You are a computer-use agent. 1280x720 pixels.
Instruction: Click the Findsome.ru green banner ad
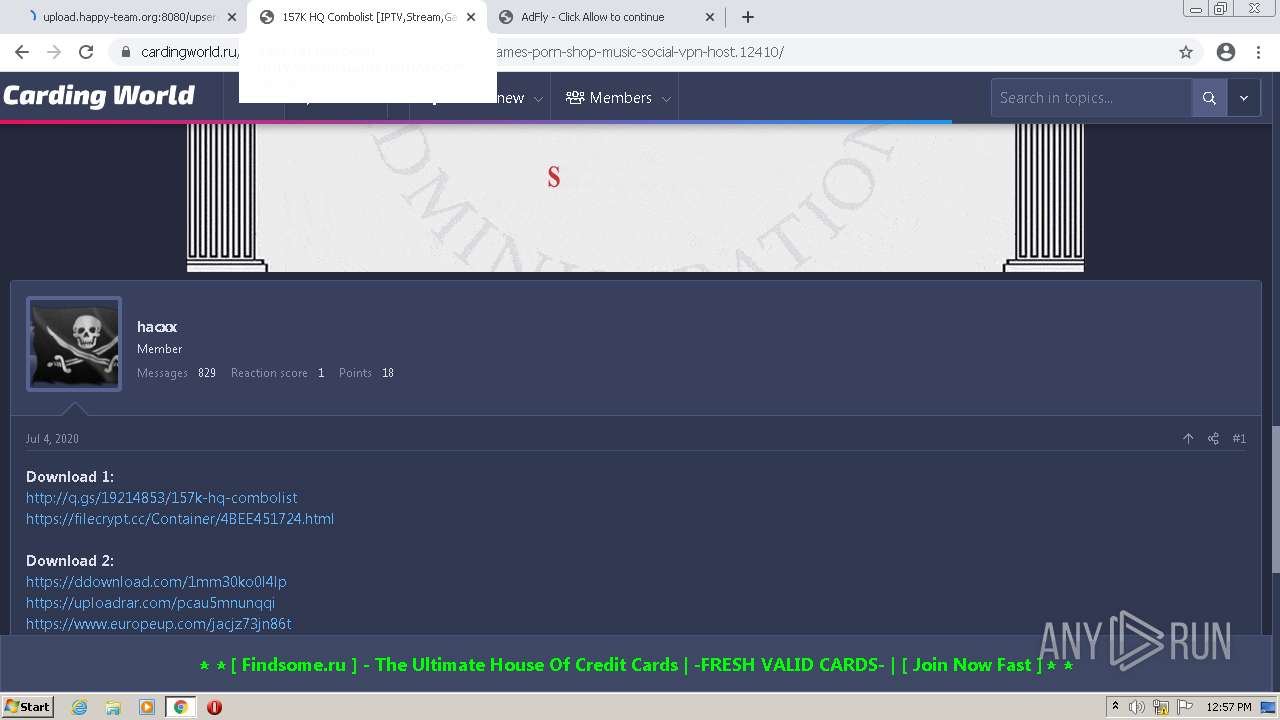[636, 665]
